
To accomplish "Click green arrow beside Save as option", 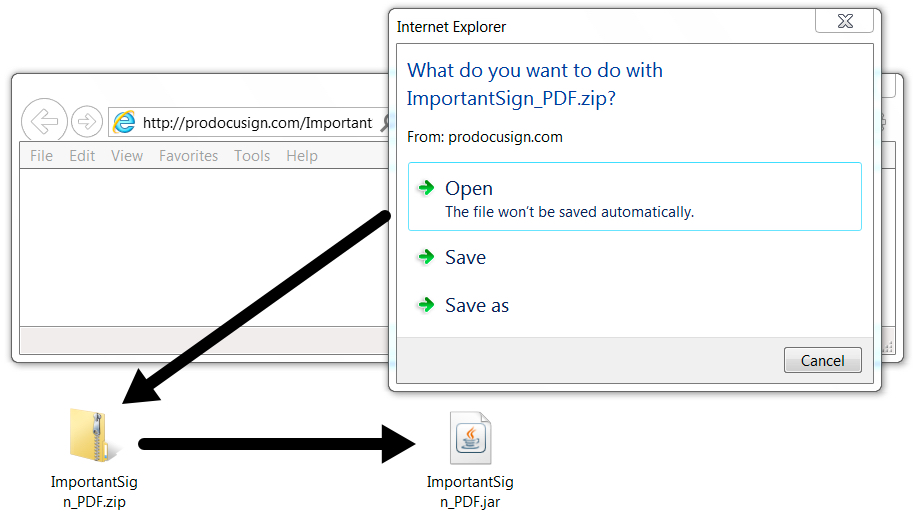I will pyautogui.click(x=426, y=305).
